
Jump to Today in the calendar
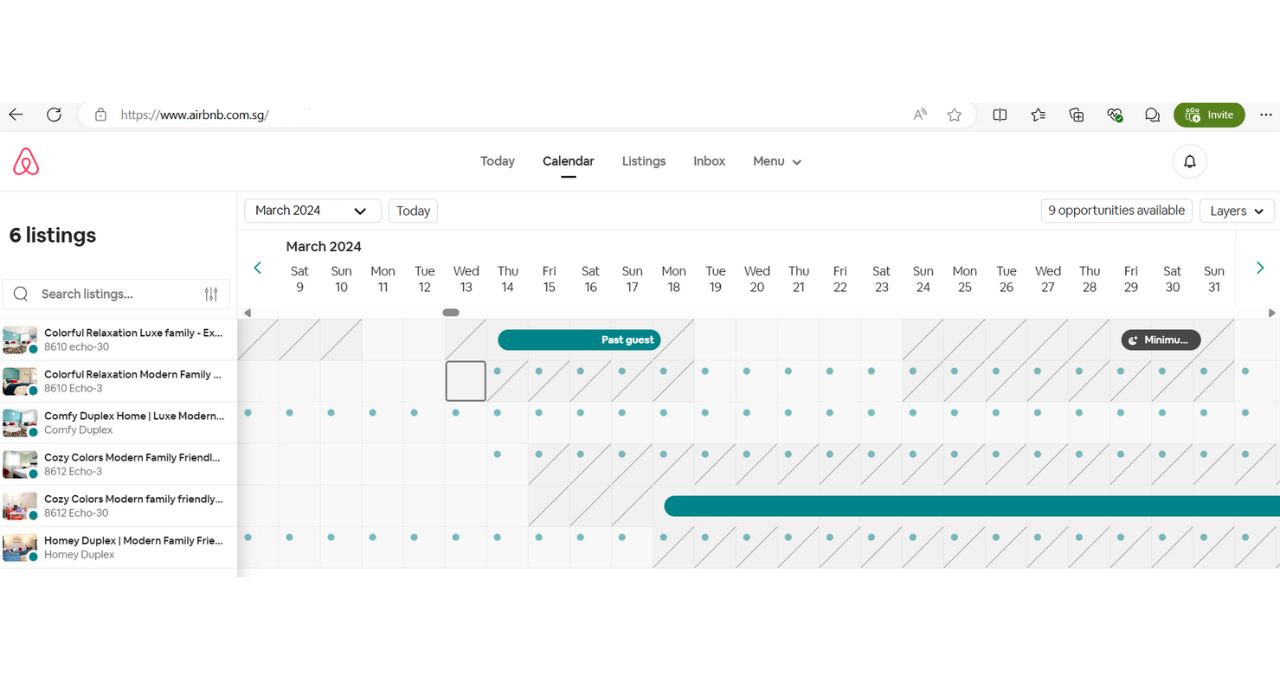tap(413, 211)
